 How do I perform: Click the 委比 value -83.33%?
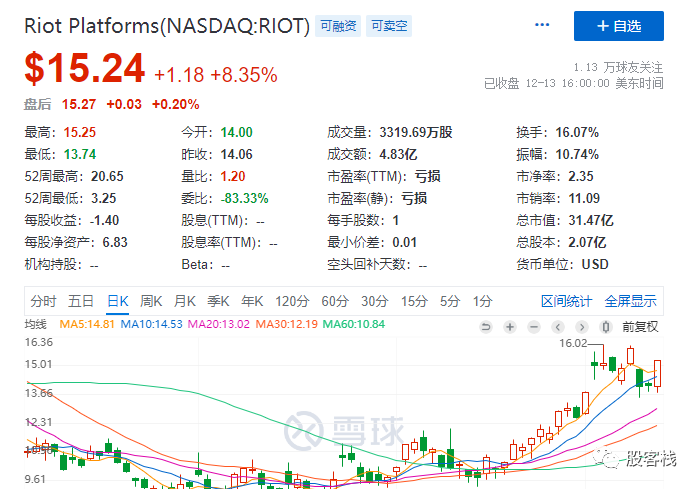click(244, 198)
